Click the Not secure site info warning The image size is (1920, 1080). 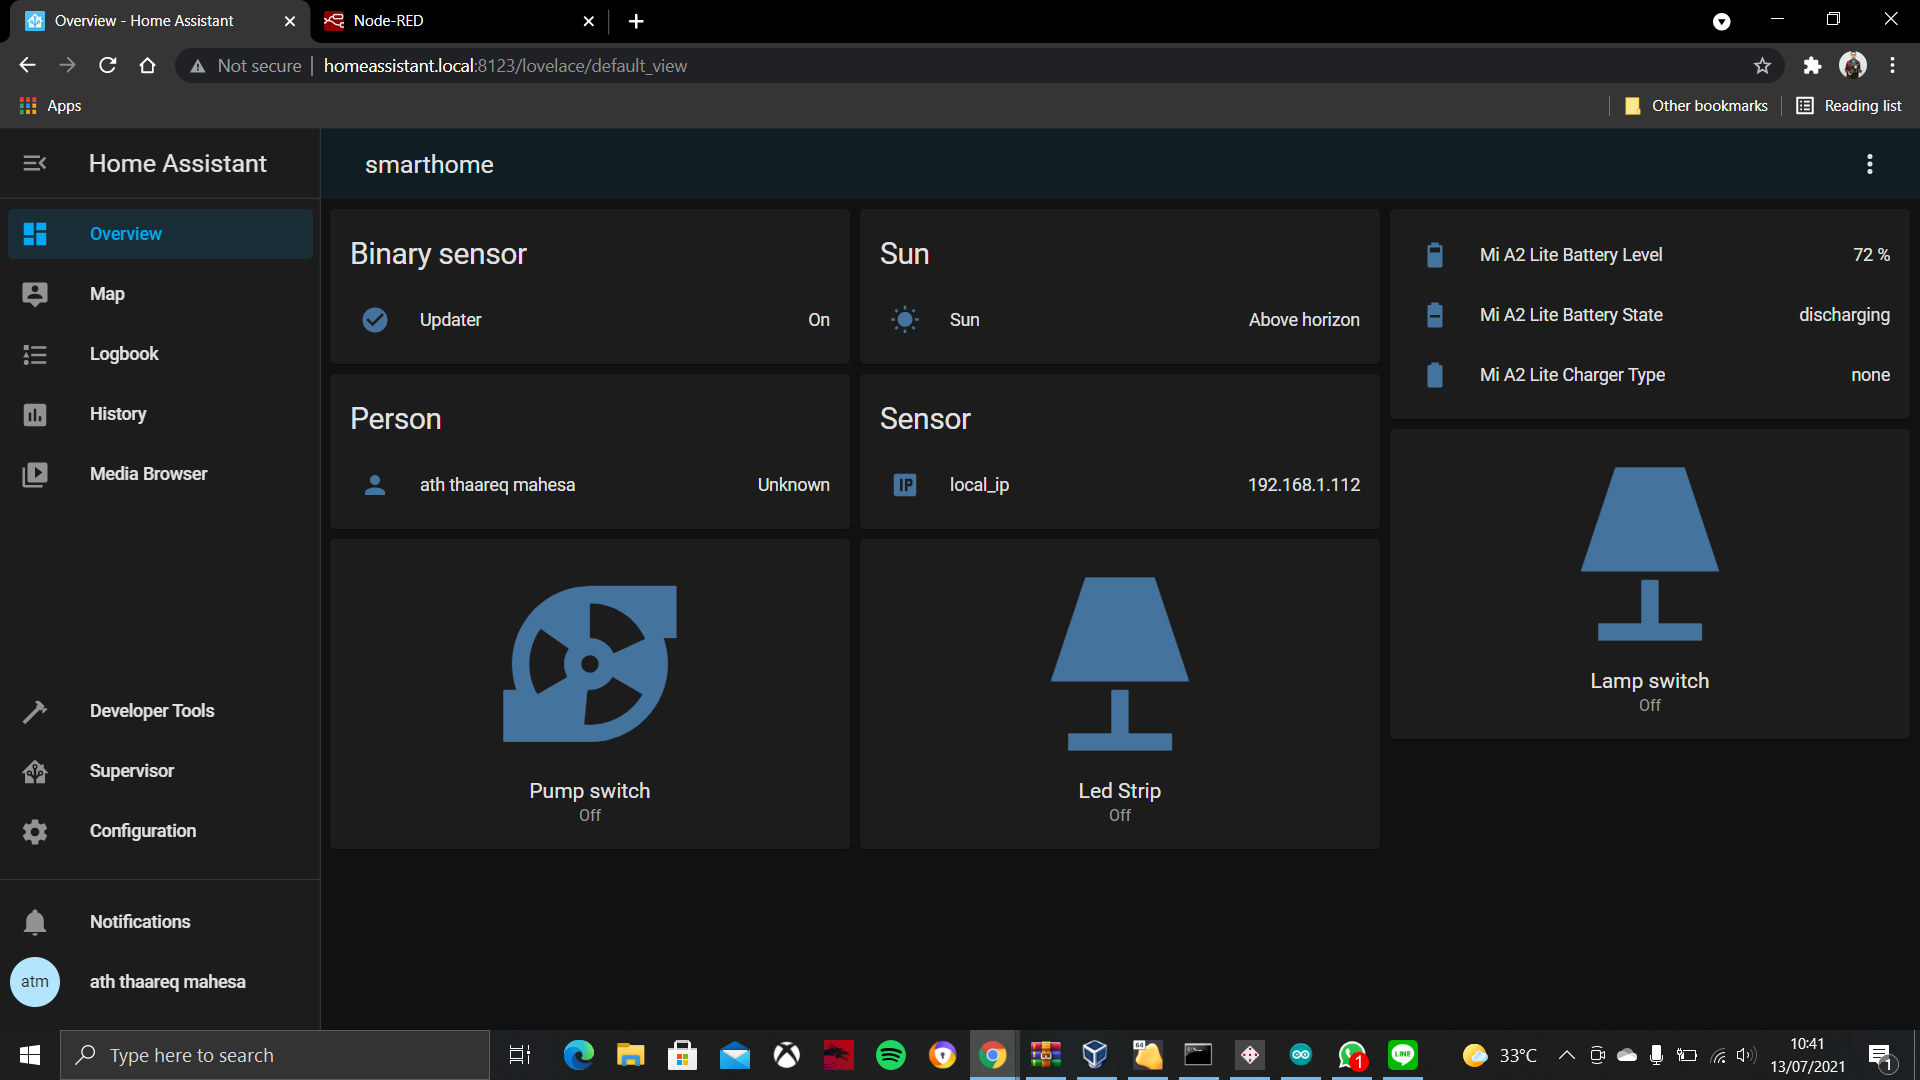tap(245, 66)
